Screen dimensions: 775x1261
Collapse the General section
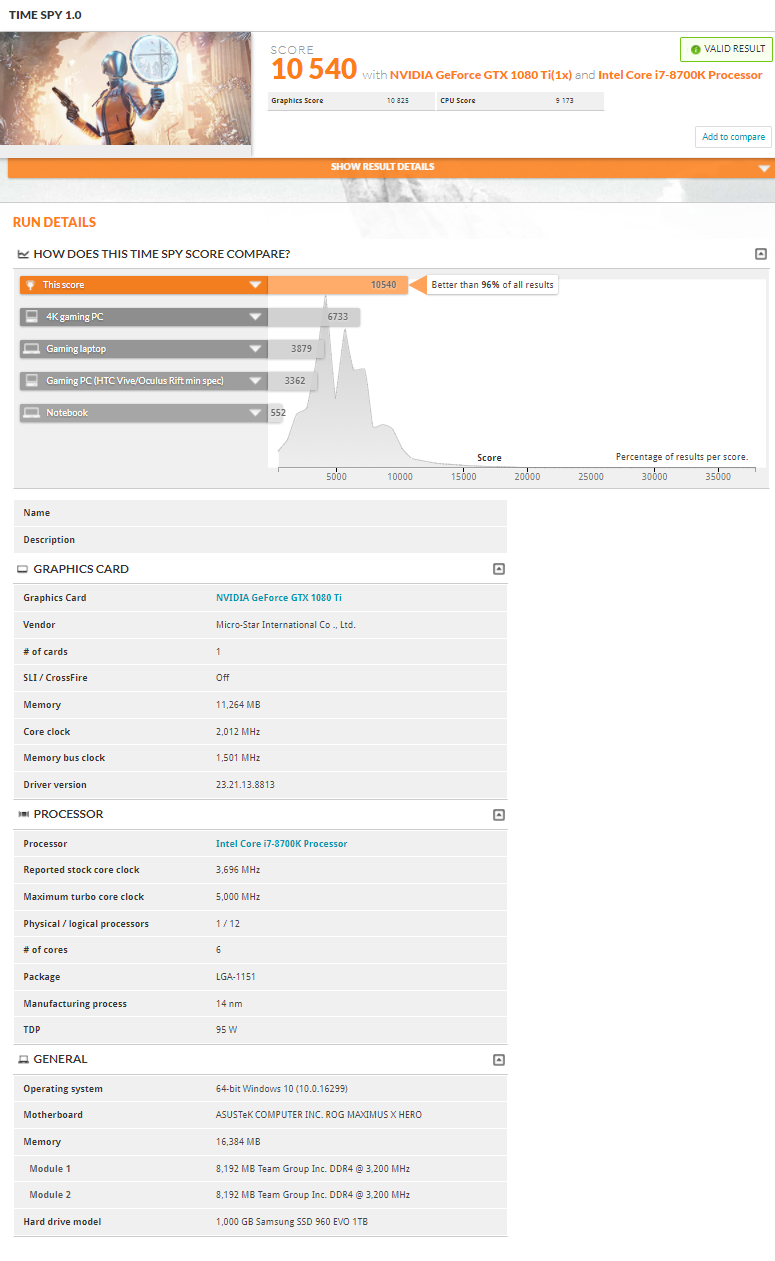point(499,1060)
